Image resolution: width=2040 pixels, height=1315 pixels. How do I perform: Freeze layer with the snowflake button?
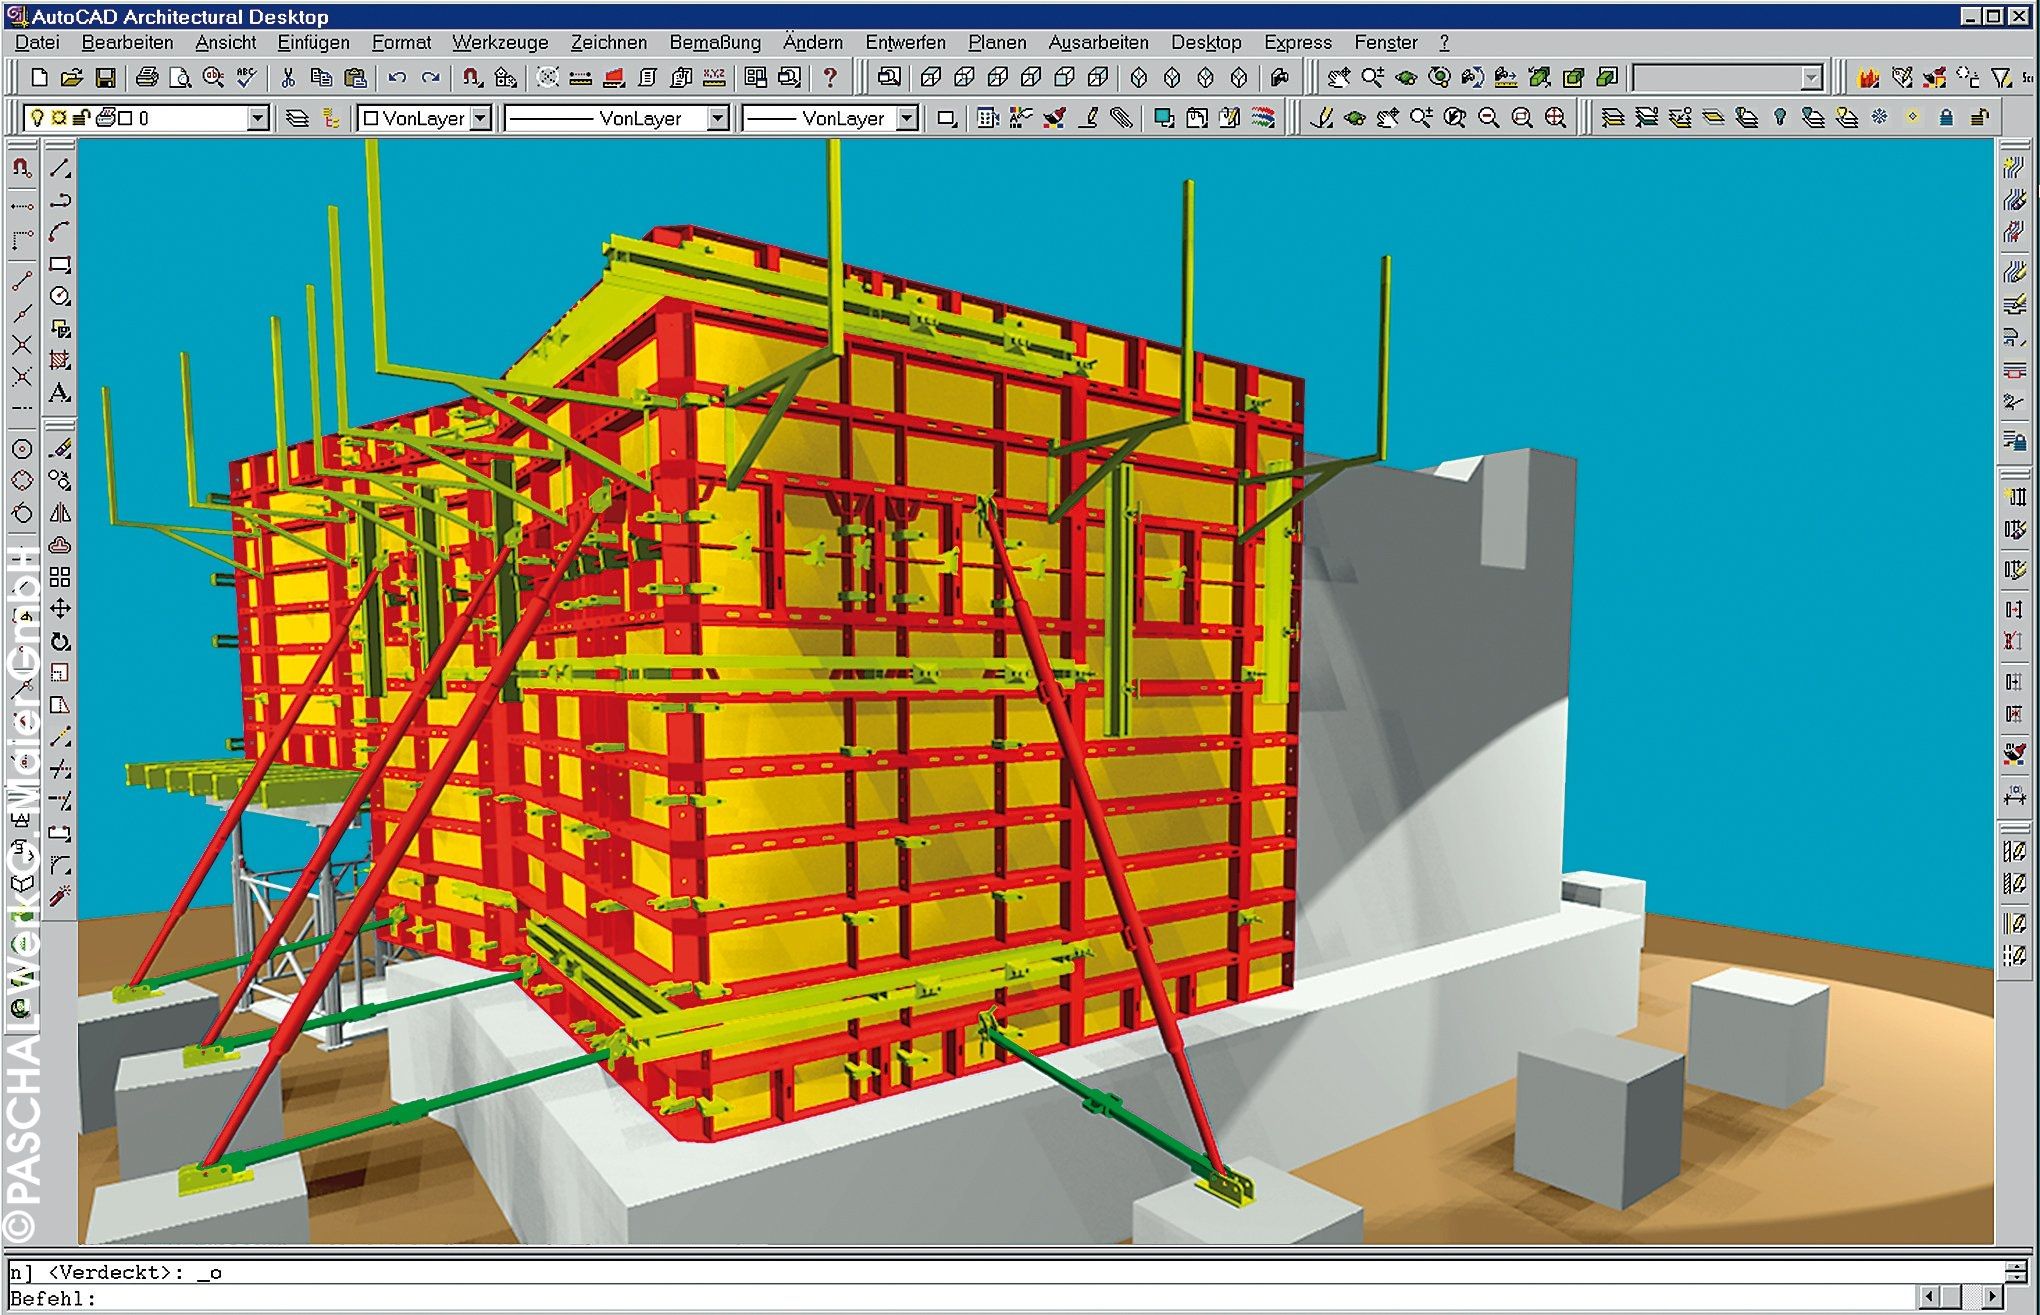pos(1880,118)
